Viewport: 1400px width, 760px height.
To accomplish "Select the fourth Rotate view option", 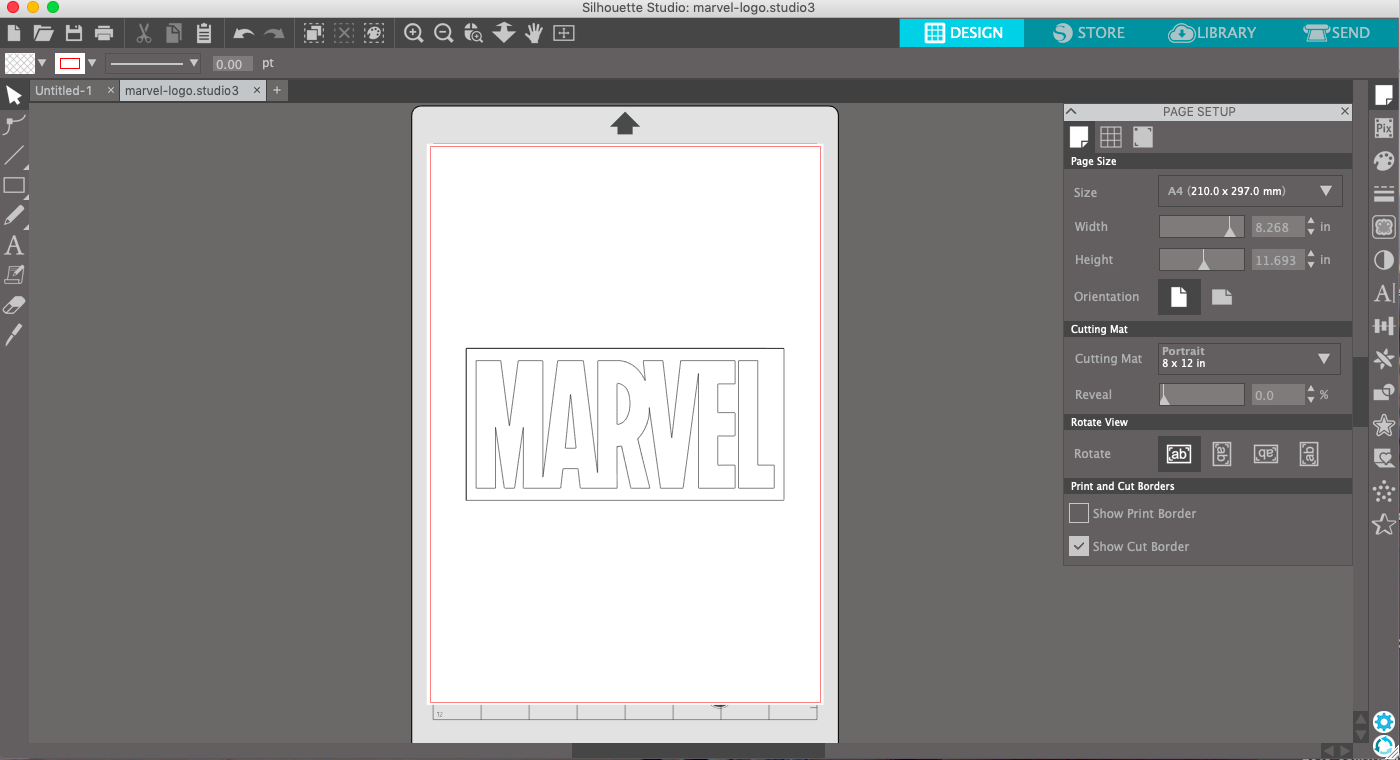I will pos(1308,454).
